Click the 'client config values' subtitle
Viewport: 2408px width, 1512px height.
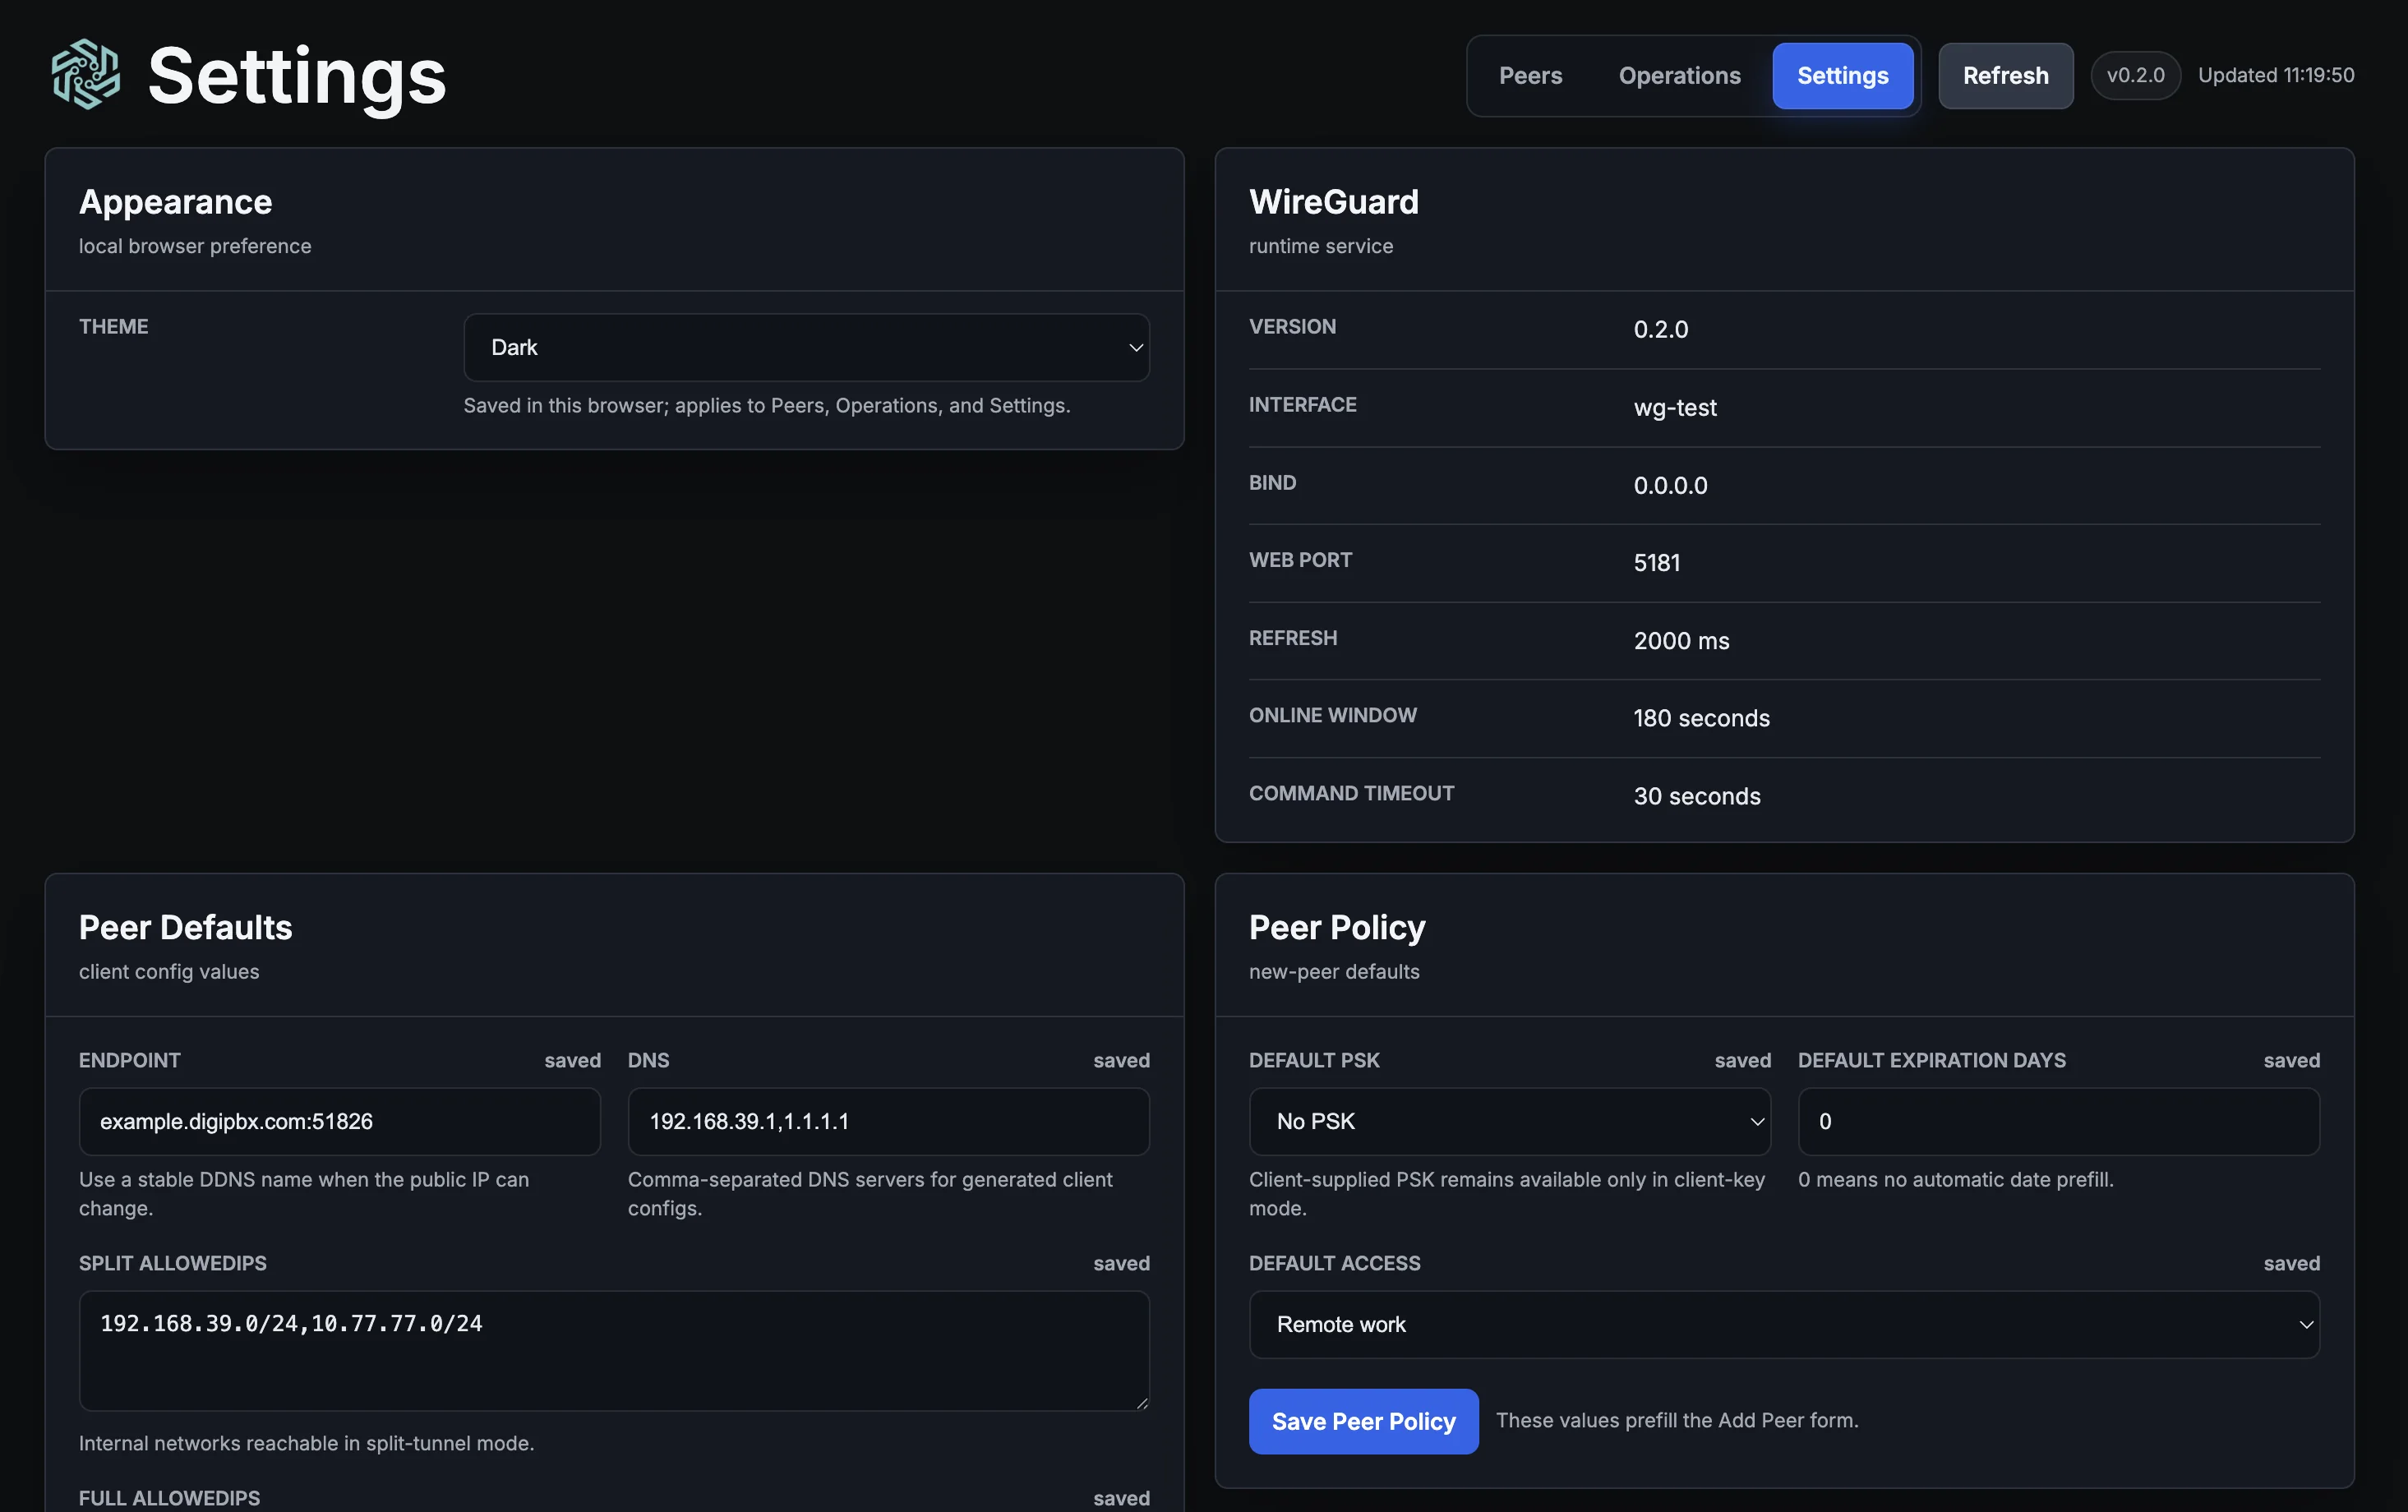tap(169, 972)
